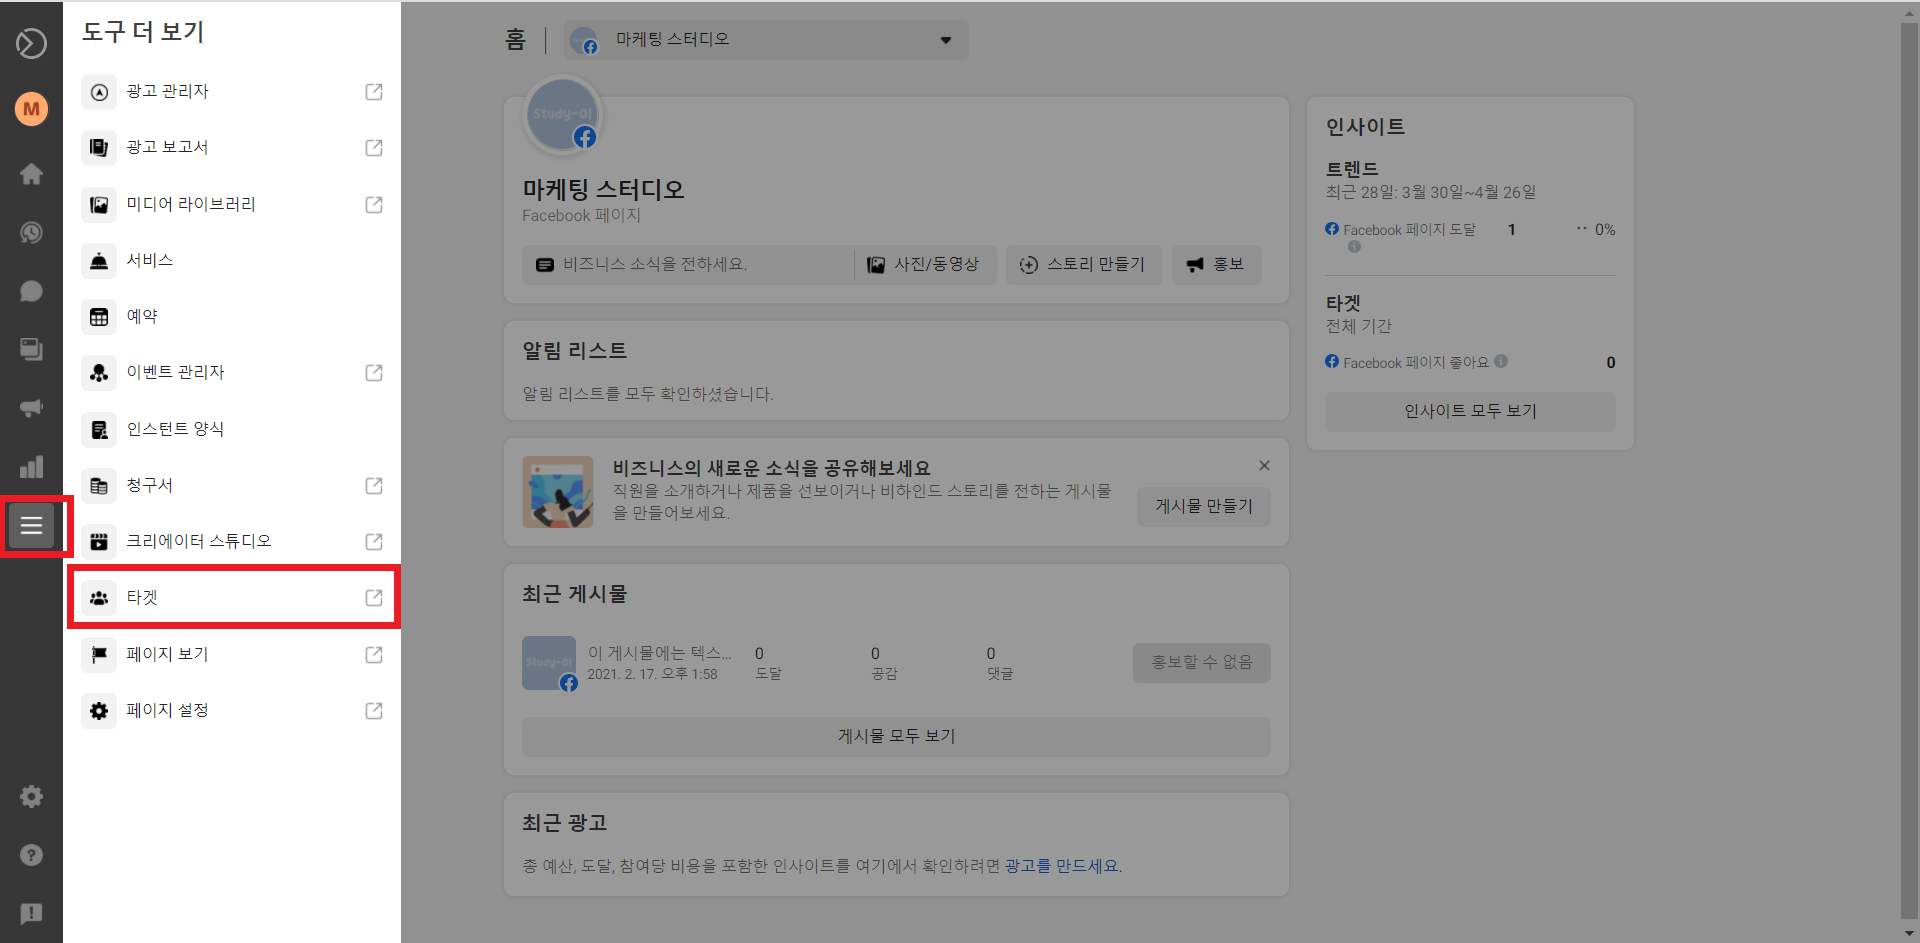Click external link icon beside 이벤트 관리자
This screenshot has height=943, width=1920.
tap(374, 373)
